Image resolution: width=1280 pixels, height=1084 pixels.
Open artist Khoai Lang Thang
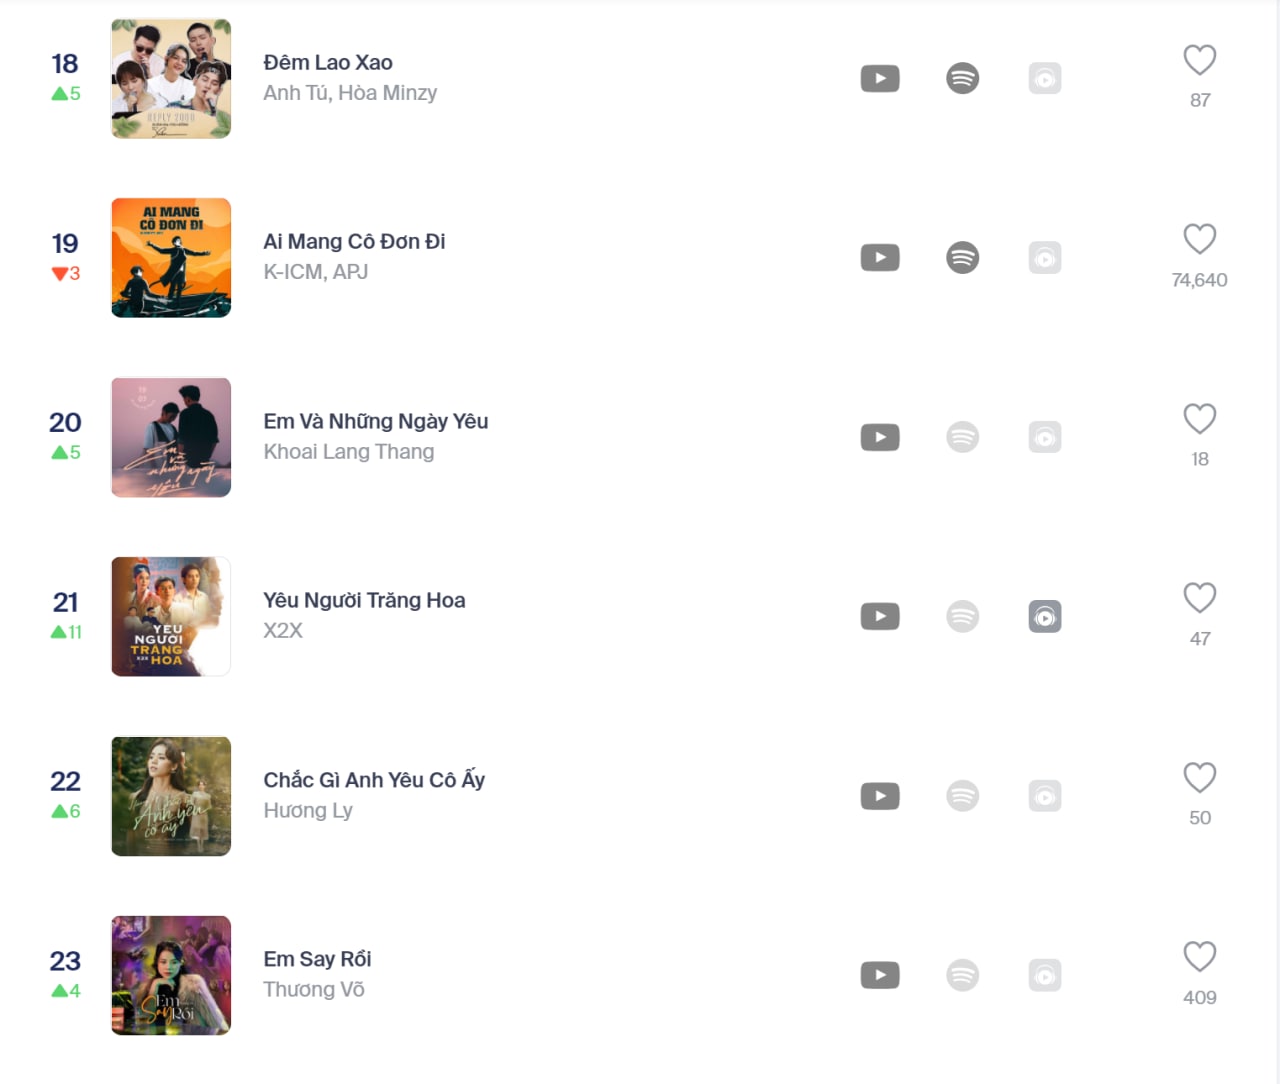coord(349,452)
